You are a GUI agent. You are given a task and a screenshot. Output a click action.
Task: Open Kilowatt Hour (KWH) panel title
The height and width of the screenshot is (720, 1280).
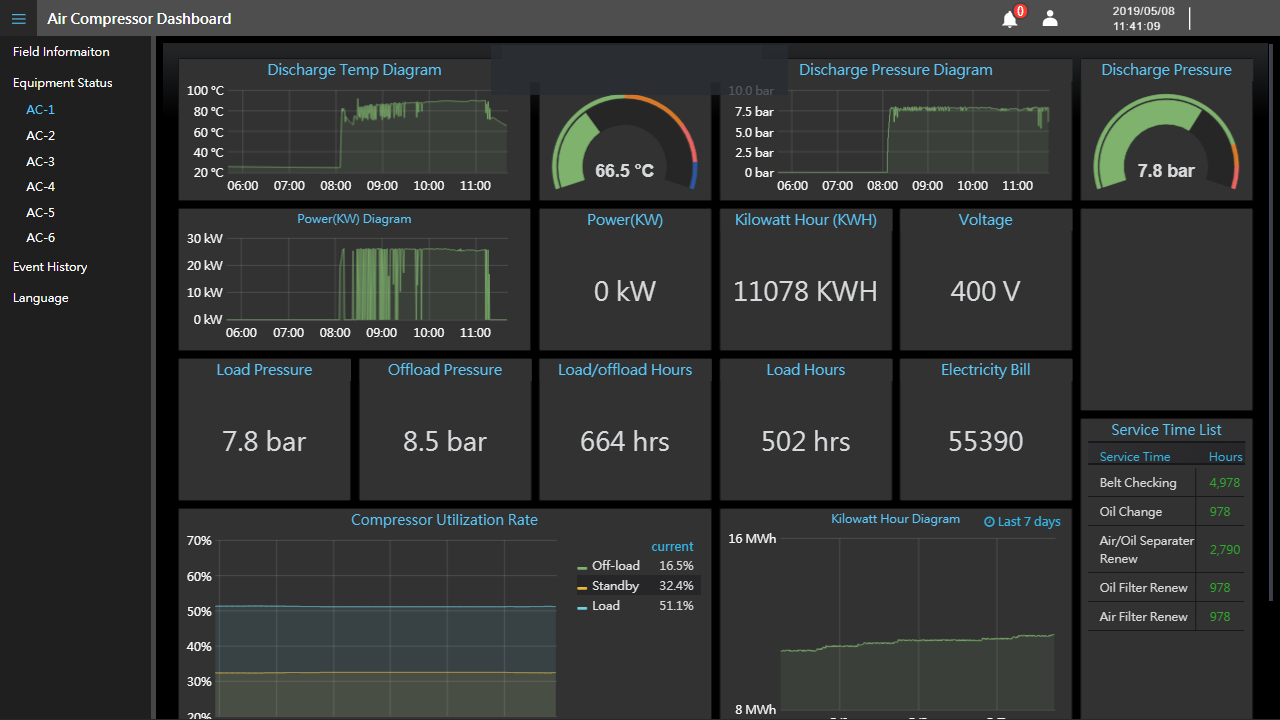(x=806, y=220)
